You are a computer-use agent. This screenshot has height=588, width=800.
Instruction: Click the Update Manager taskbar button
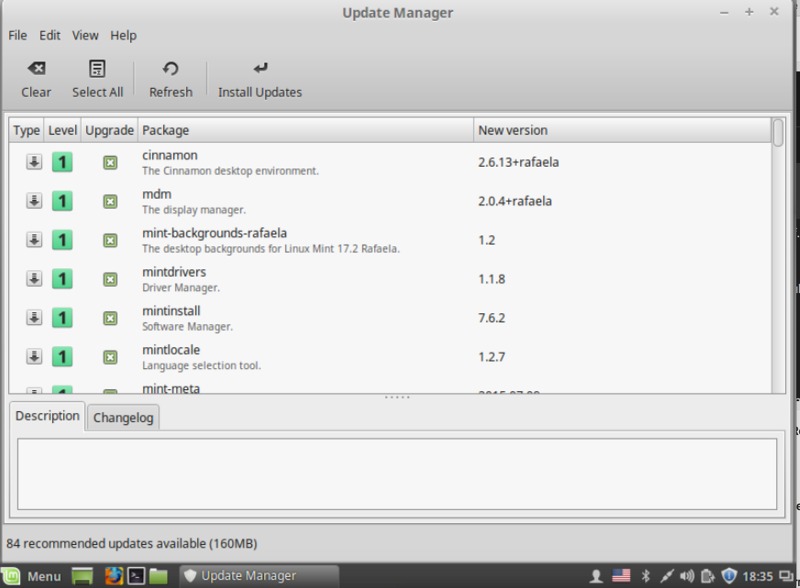[x=240, y=576]
